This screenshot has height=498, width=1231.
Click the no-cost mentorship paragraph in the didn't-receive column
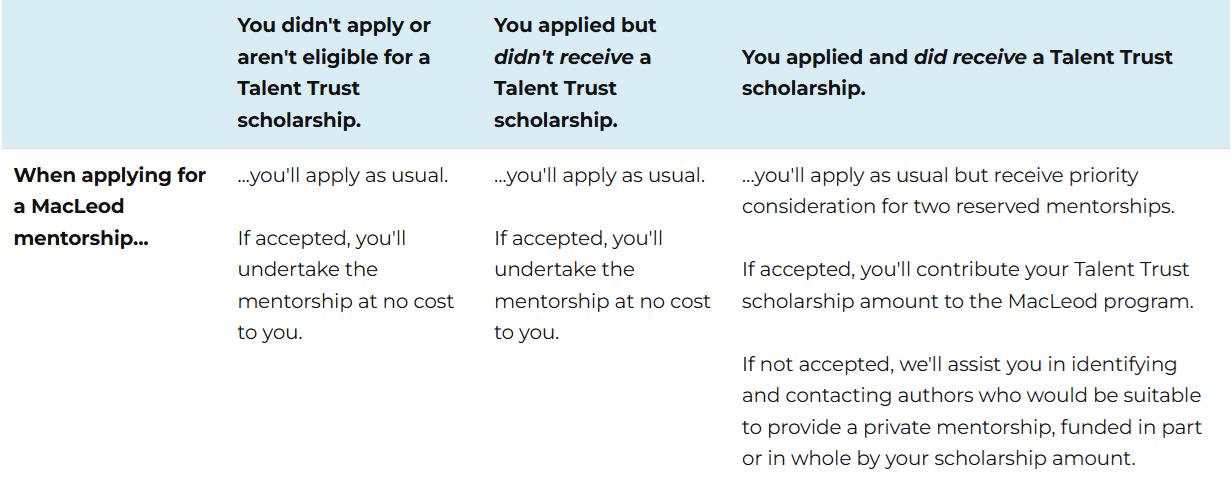point(602,285)
